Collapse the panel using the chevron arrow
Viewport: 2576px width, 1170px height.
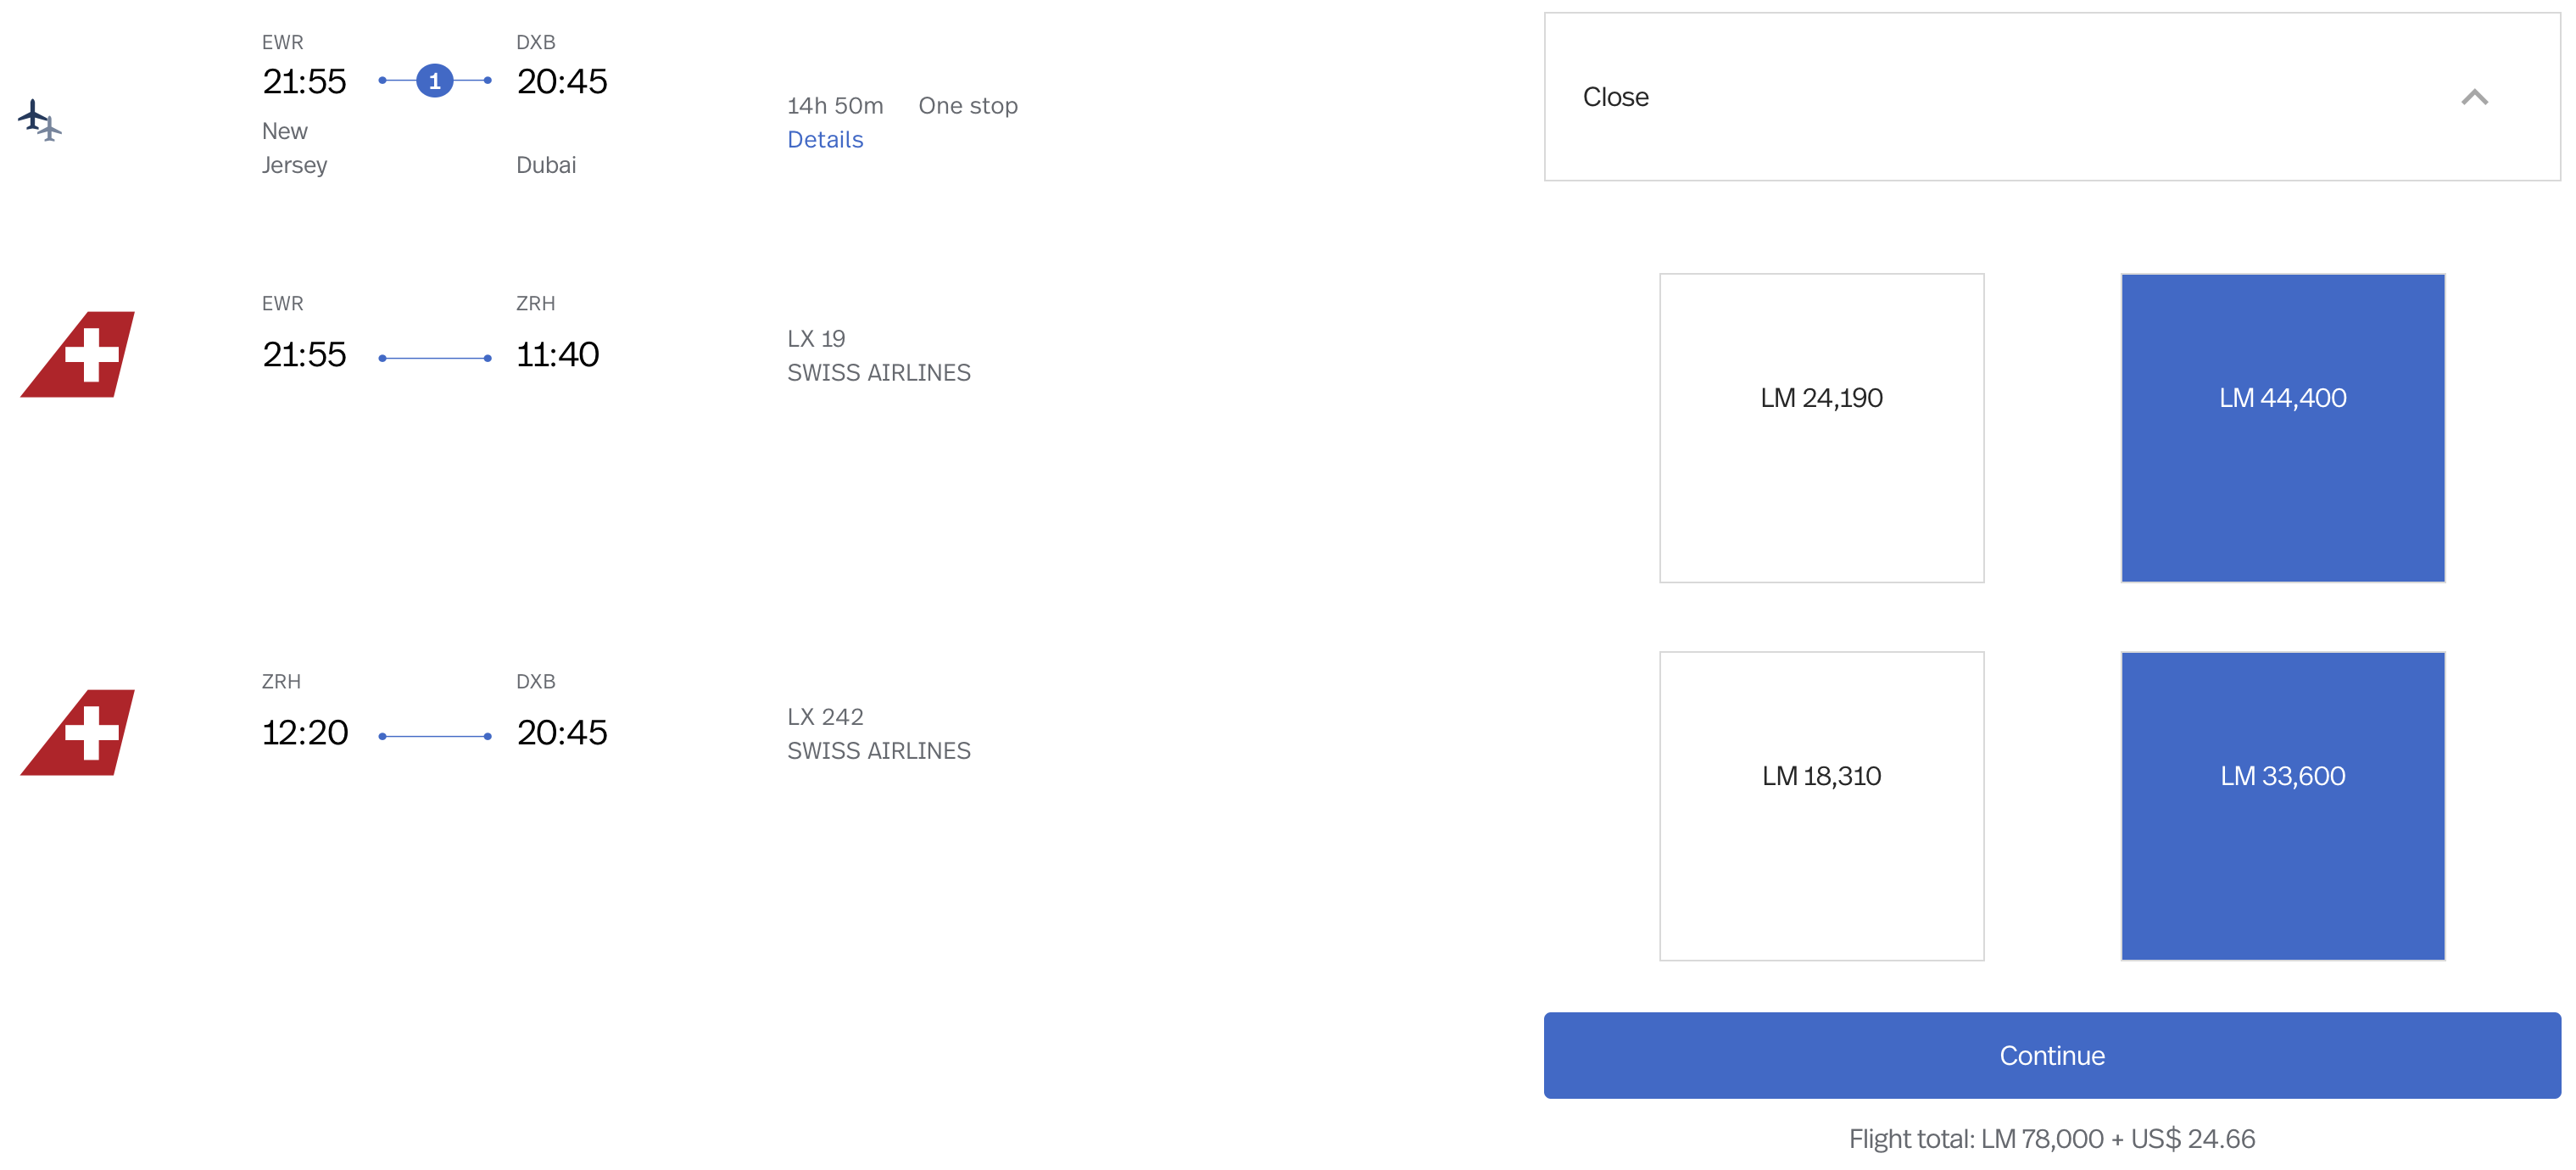click(2475, 96)
